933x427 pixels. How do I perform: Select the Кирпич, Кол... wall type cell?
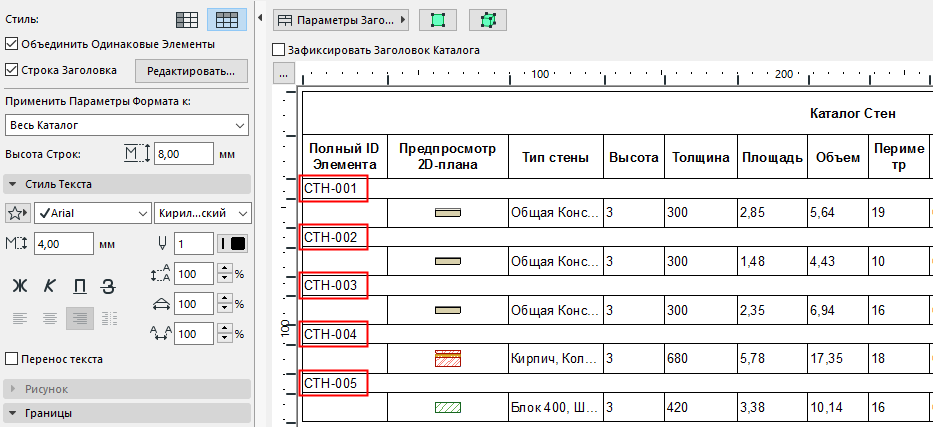556,359
